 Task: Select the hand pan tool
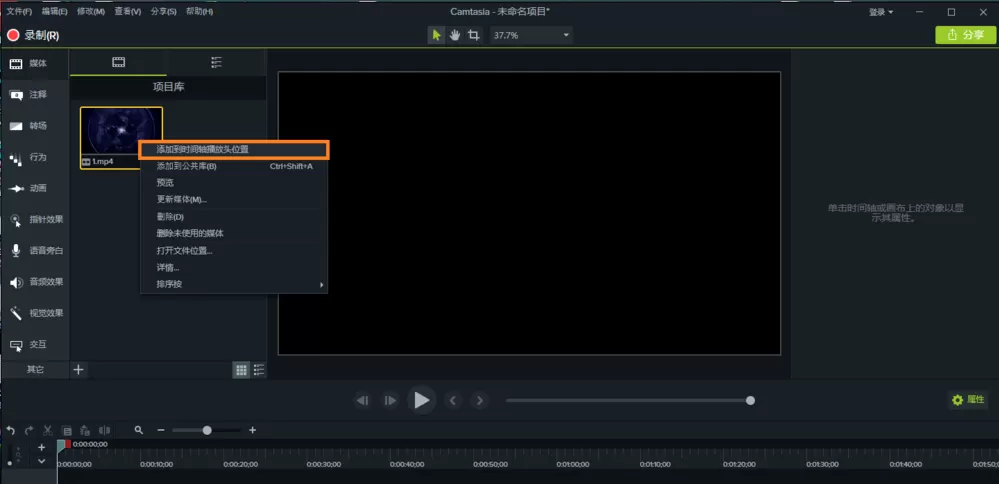pos(454,35)
